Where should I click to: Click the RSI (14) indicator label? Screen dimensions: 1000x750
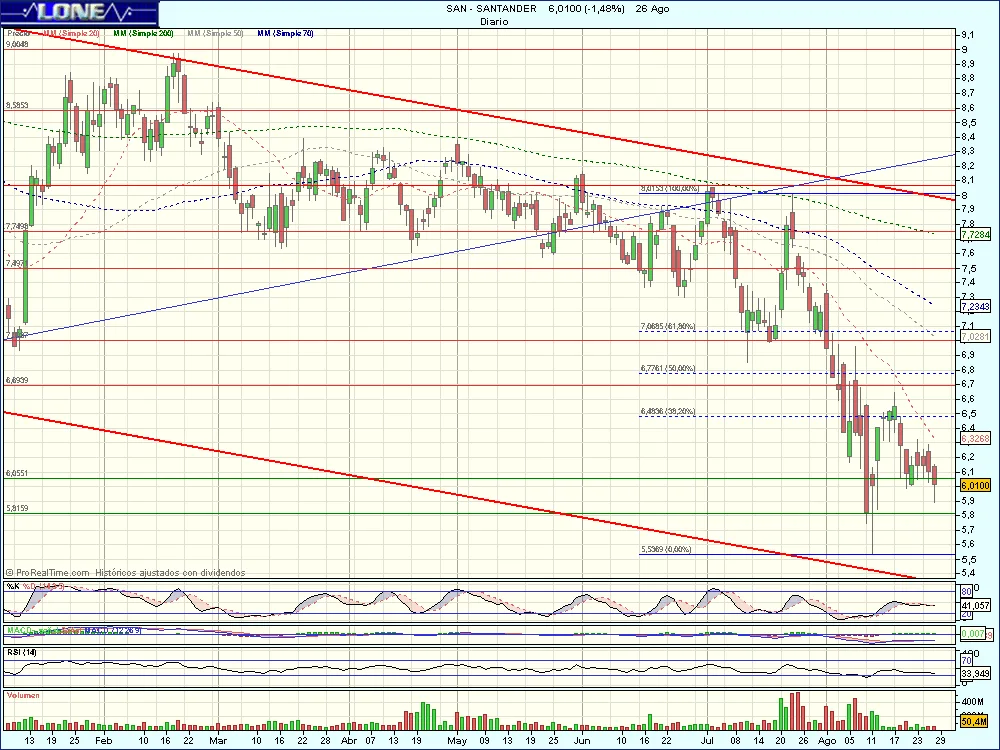22,652
